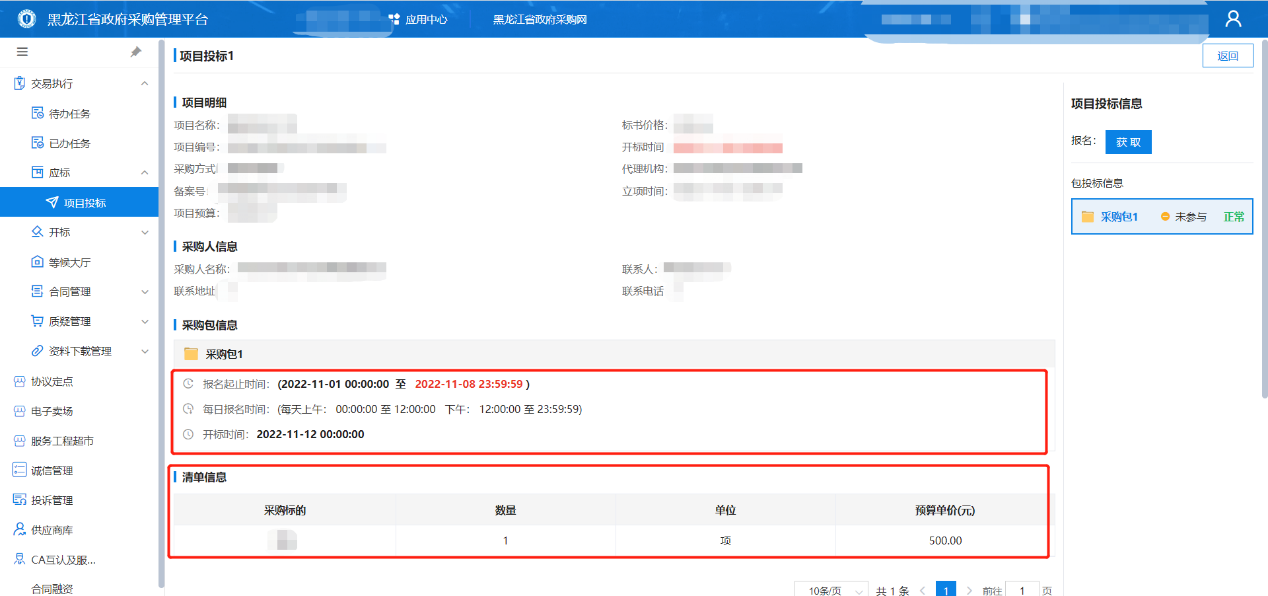Click the 应用中心 app grid icon
This screenshot has width=1268, height=596.
394,19
